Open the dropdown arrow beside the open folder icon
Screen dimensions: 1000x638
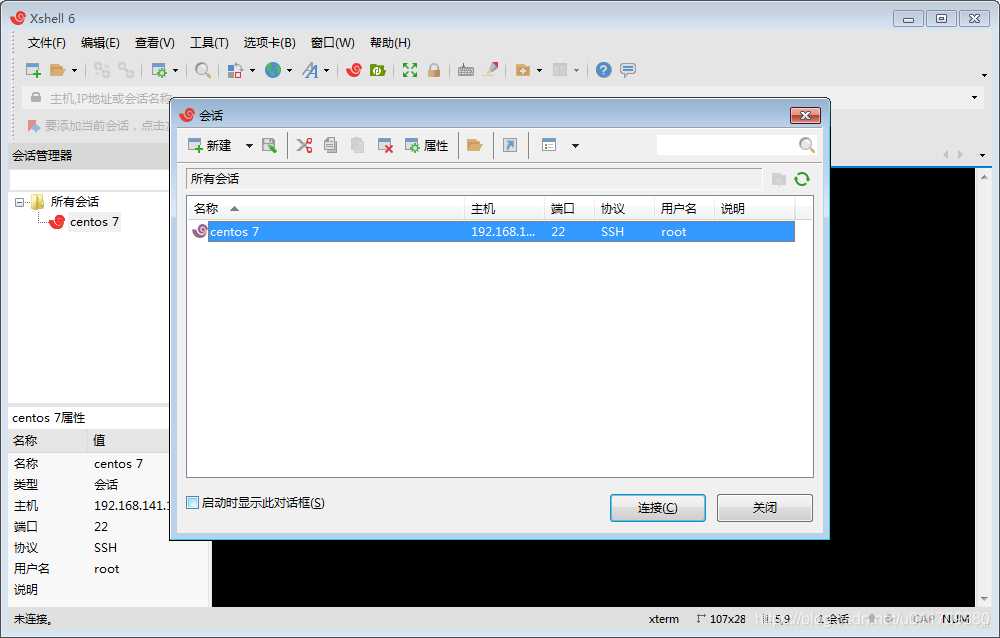(75, 70)
